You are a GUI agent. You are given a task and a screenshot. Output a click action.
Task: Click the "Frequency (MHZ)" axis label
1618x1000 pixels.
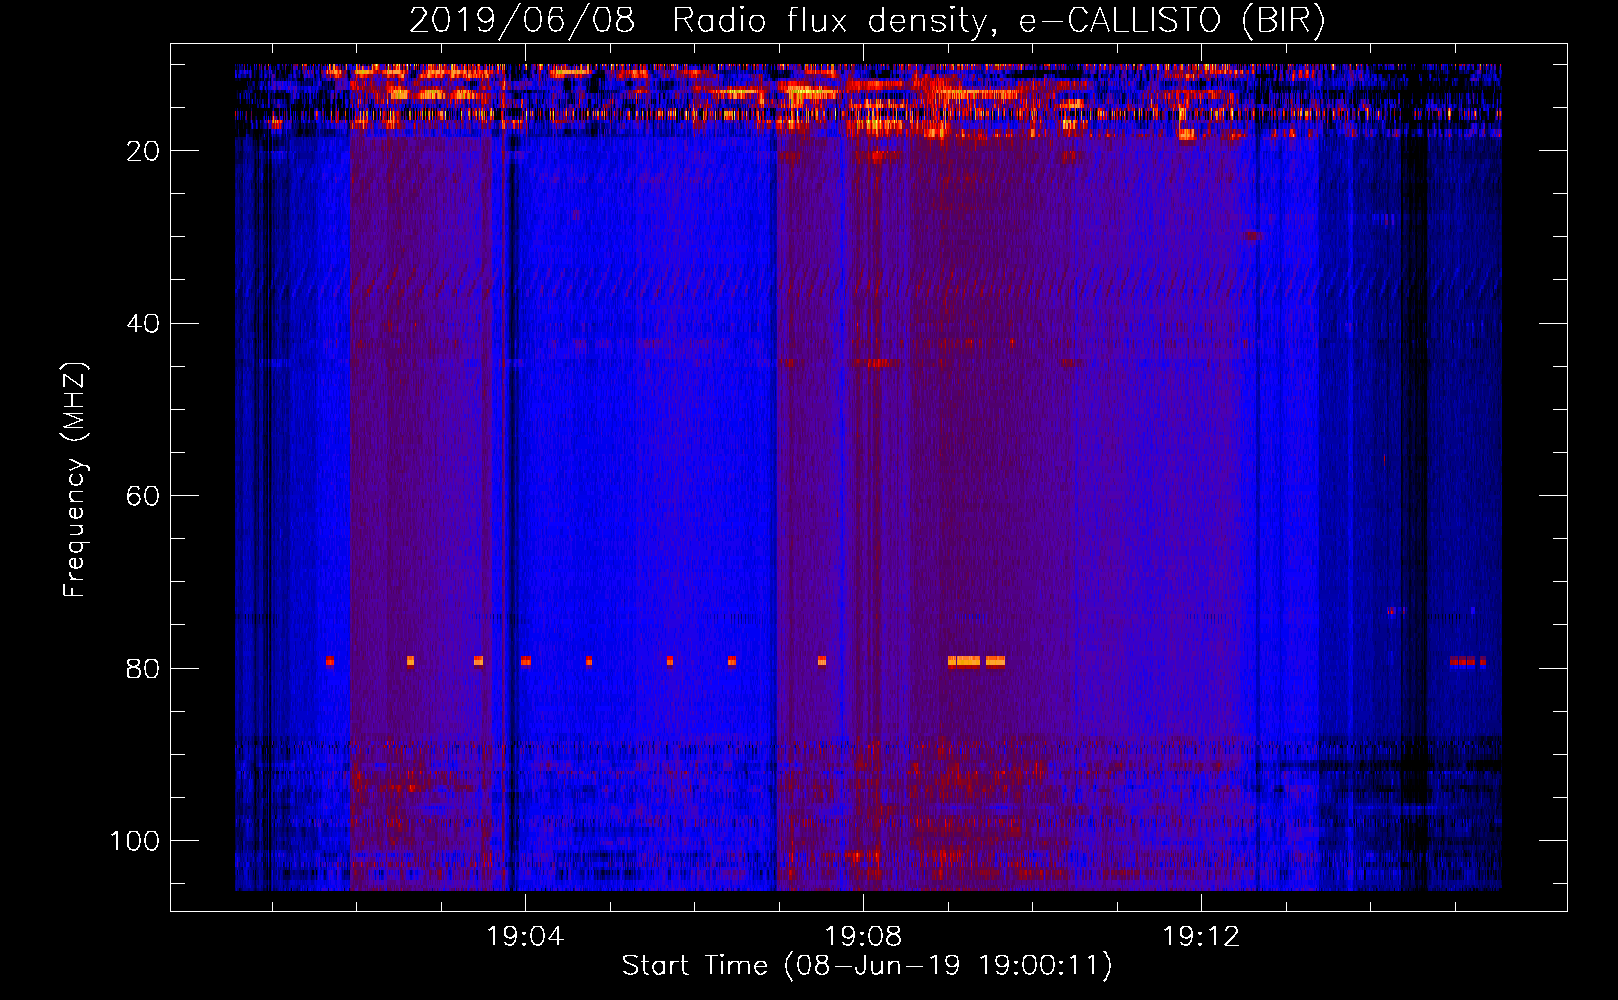point(75,480)
